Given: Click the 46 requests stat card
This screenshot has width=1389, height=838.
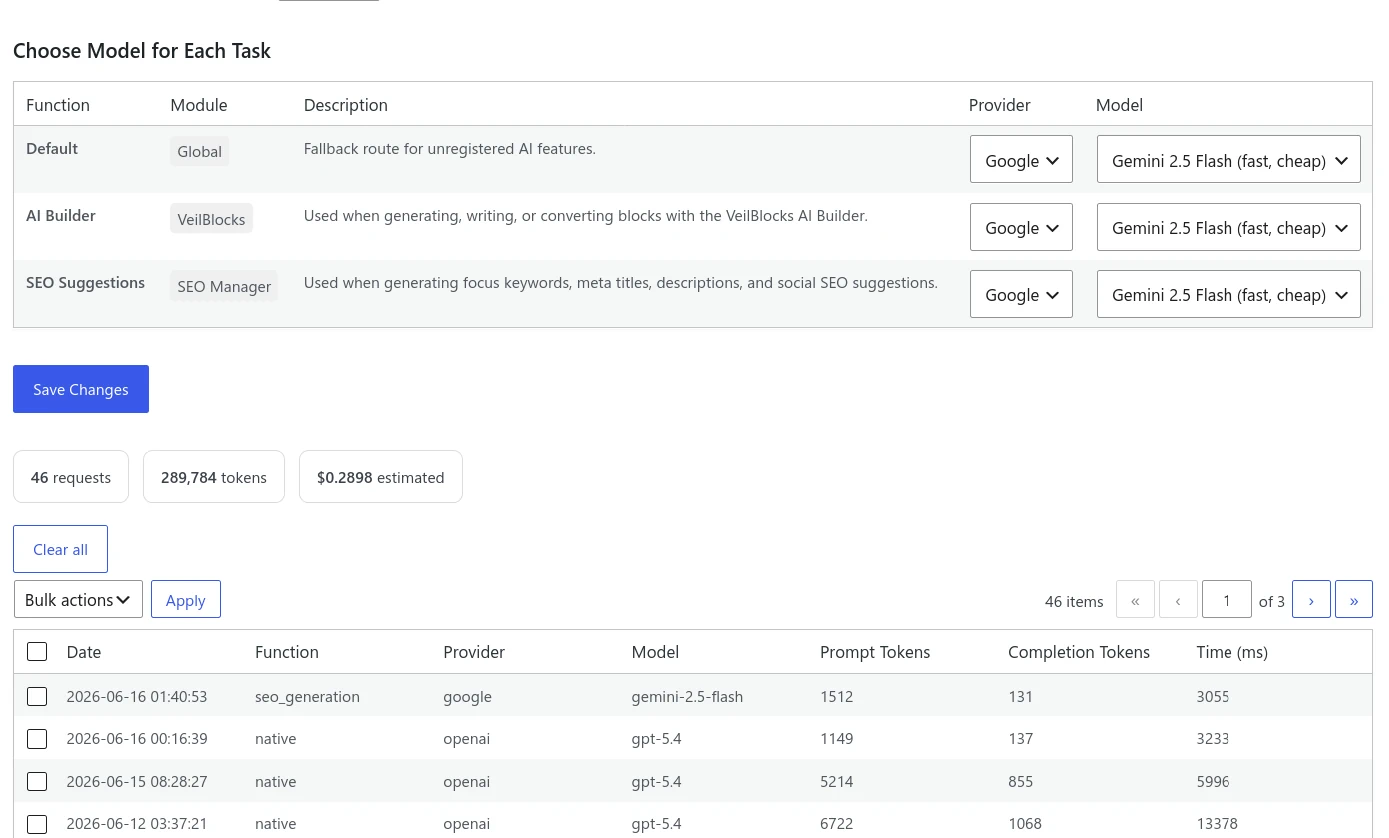Looking at the screenshot, I should (71, 477).
